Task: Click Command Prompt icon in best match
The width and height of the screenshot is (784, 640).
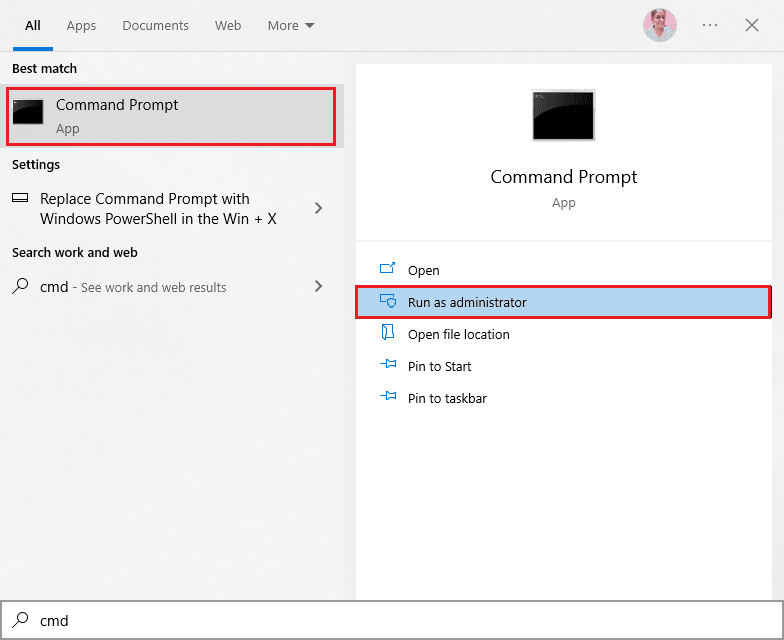Action: (28, 112)
